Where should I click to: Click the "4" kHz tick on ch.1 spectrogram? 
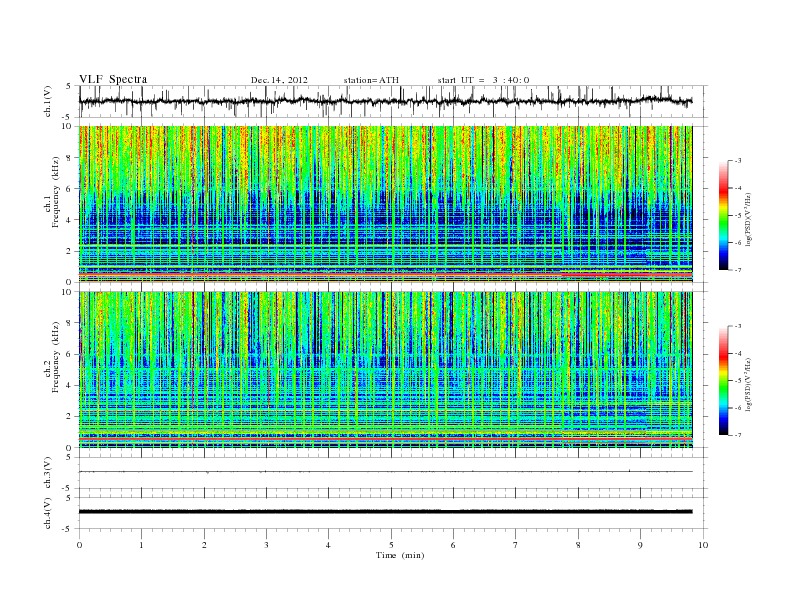point(70,220)
